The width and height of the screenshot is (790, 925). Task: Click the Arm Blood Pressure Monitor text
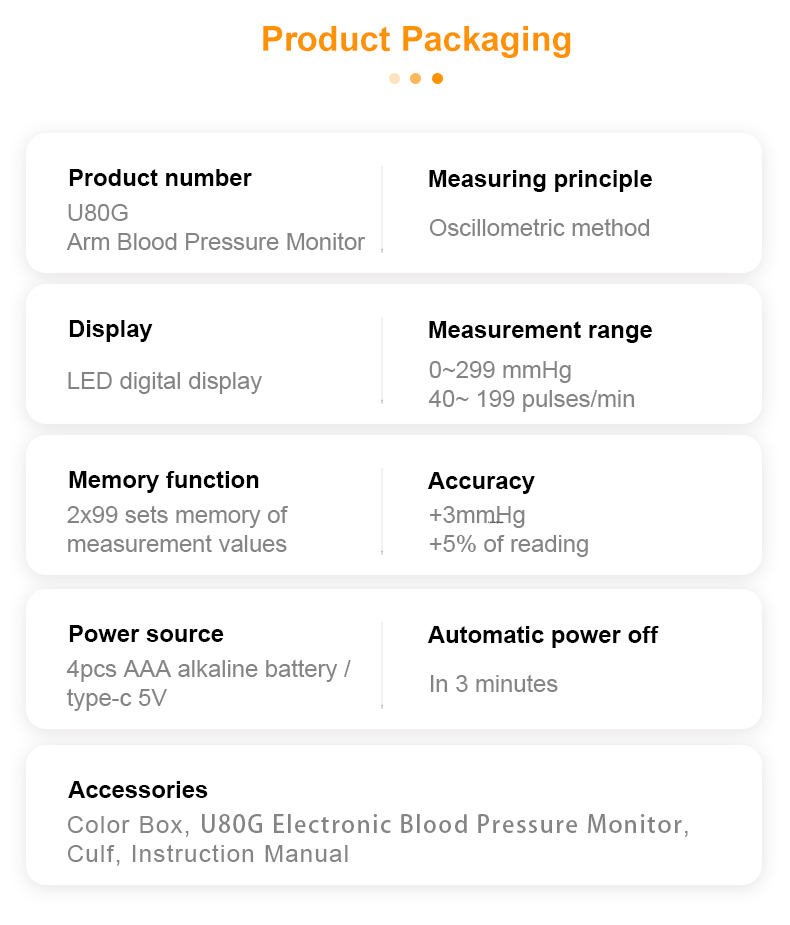[216, 241]
